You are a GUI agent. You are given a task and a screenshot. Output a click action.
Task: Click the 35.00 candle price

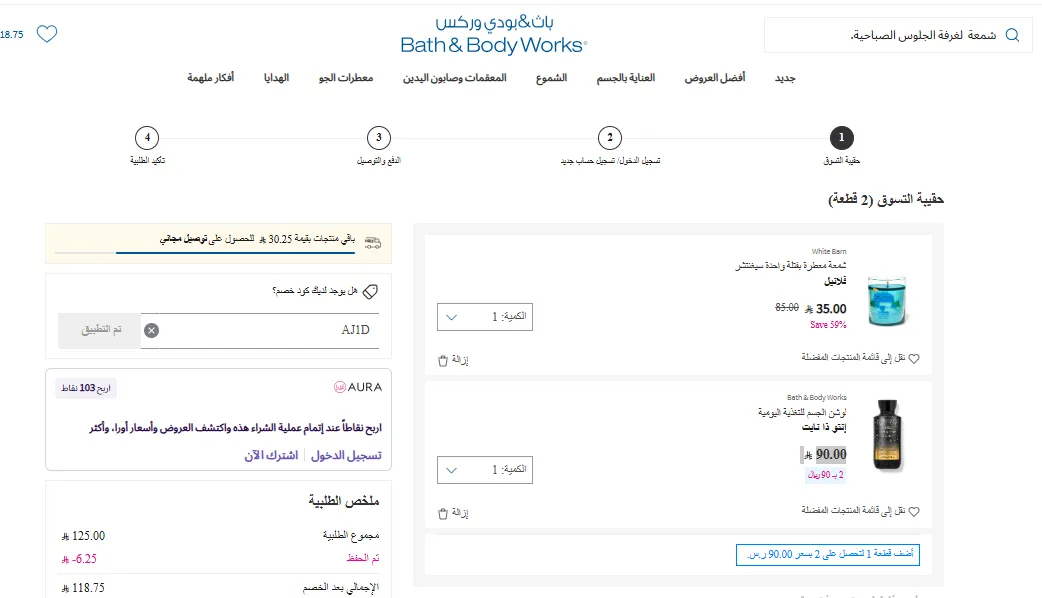coord(825,309)
